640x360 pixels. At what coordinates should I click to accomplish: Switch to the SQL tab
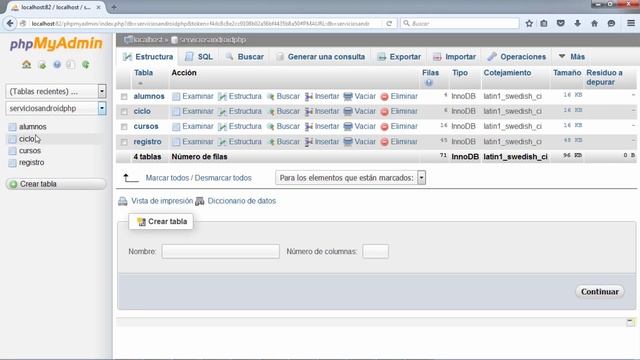tap(199, 57)
